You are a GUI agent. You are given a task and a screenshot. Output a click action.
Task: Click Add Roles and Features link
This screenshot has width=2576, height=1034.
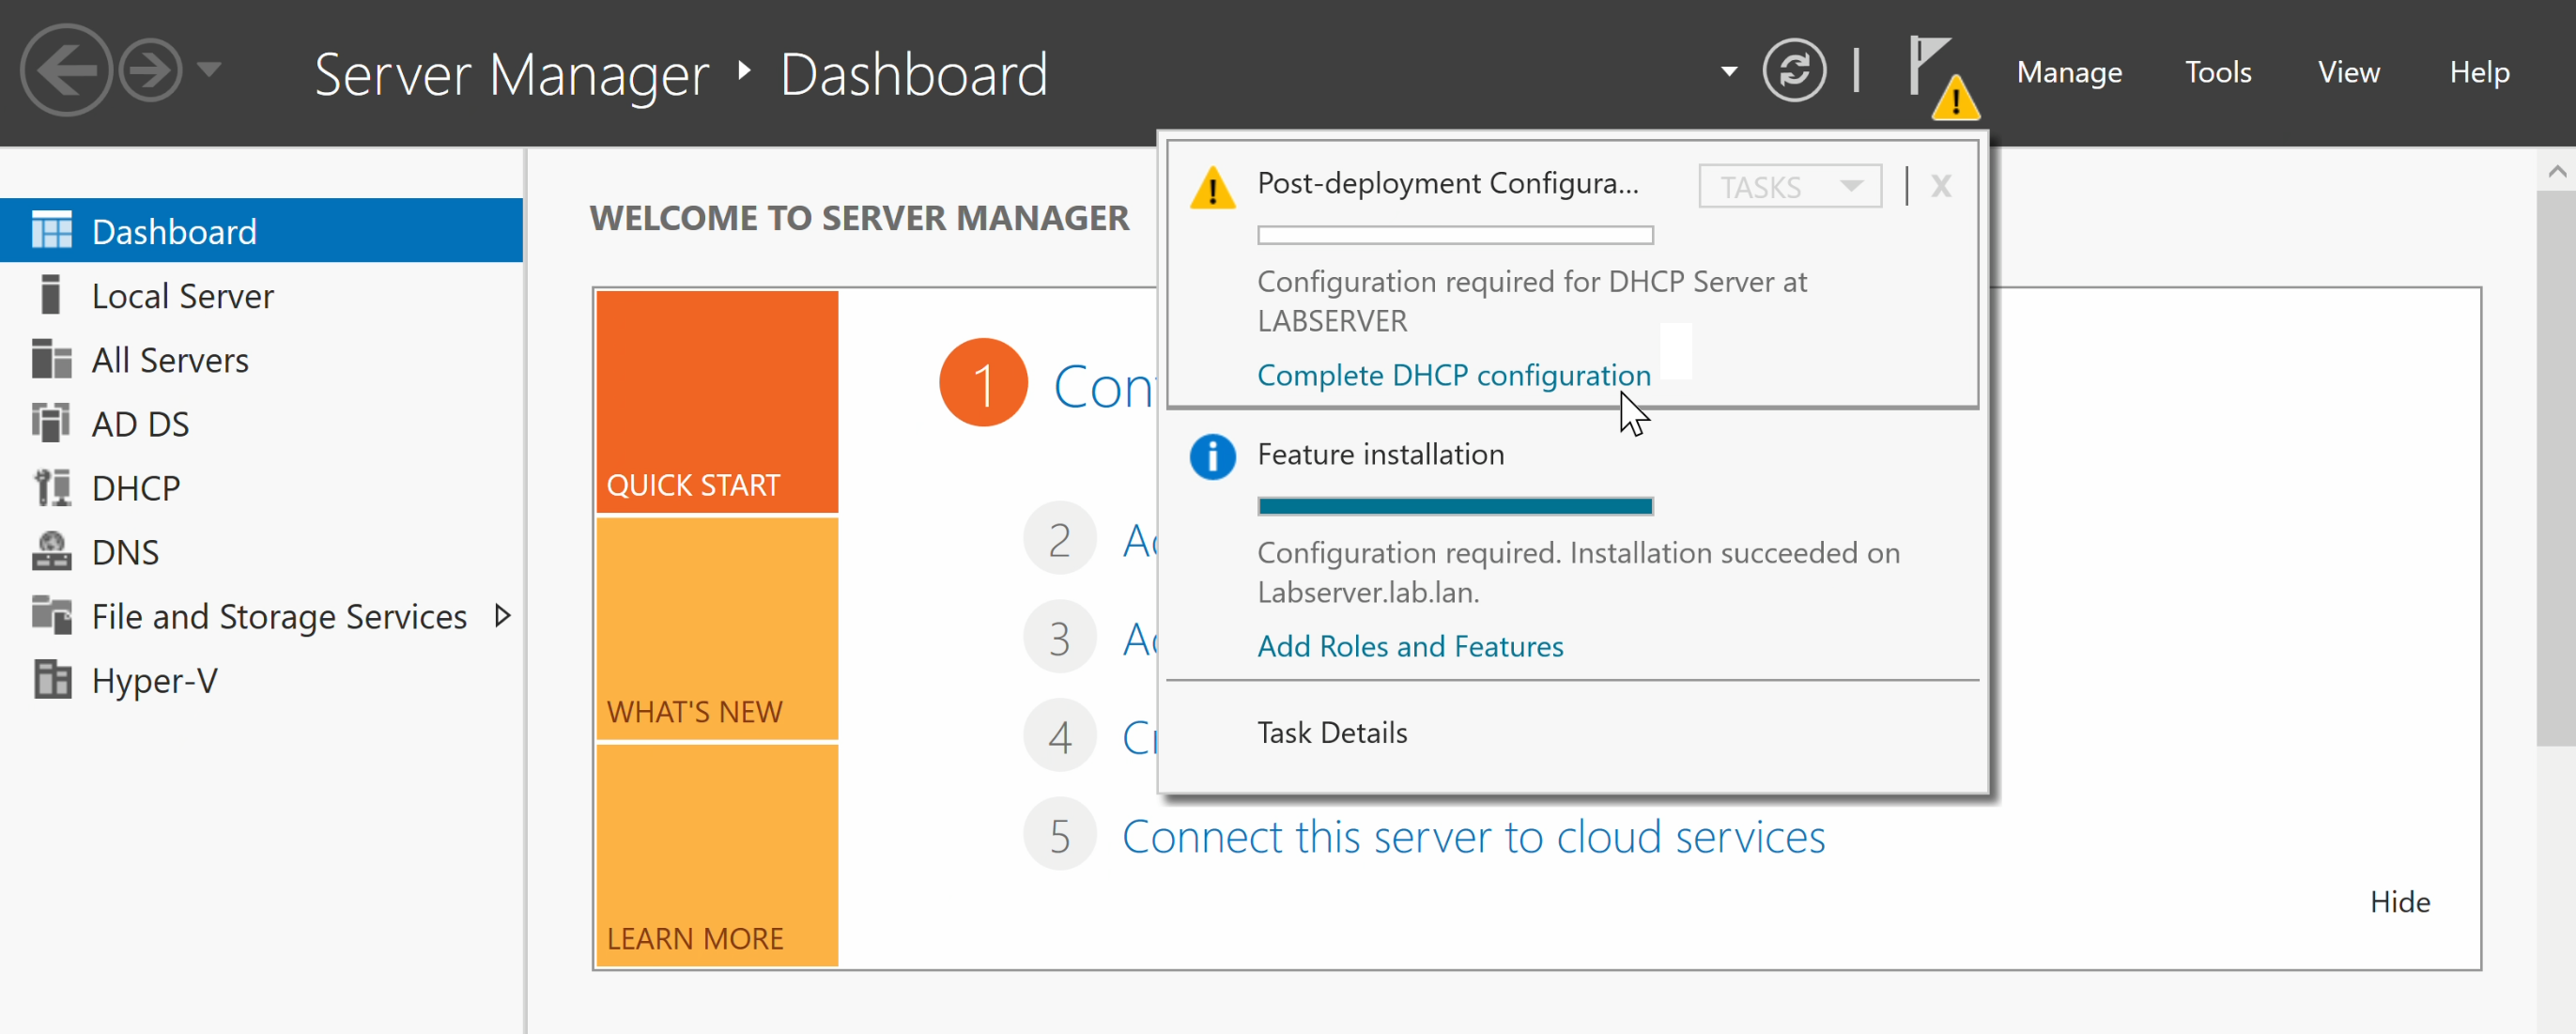coord(1410,646)
